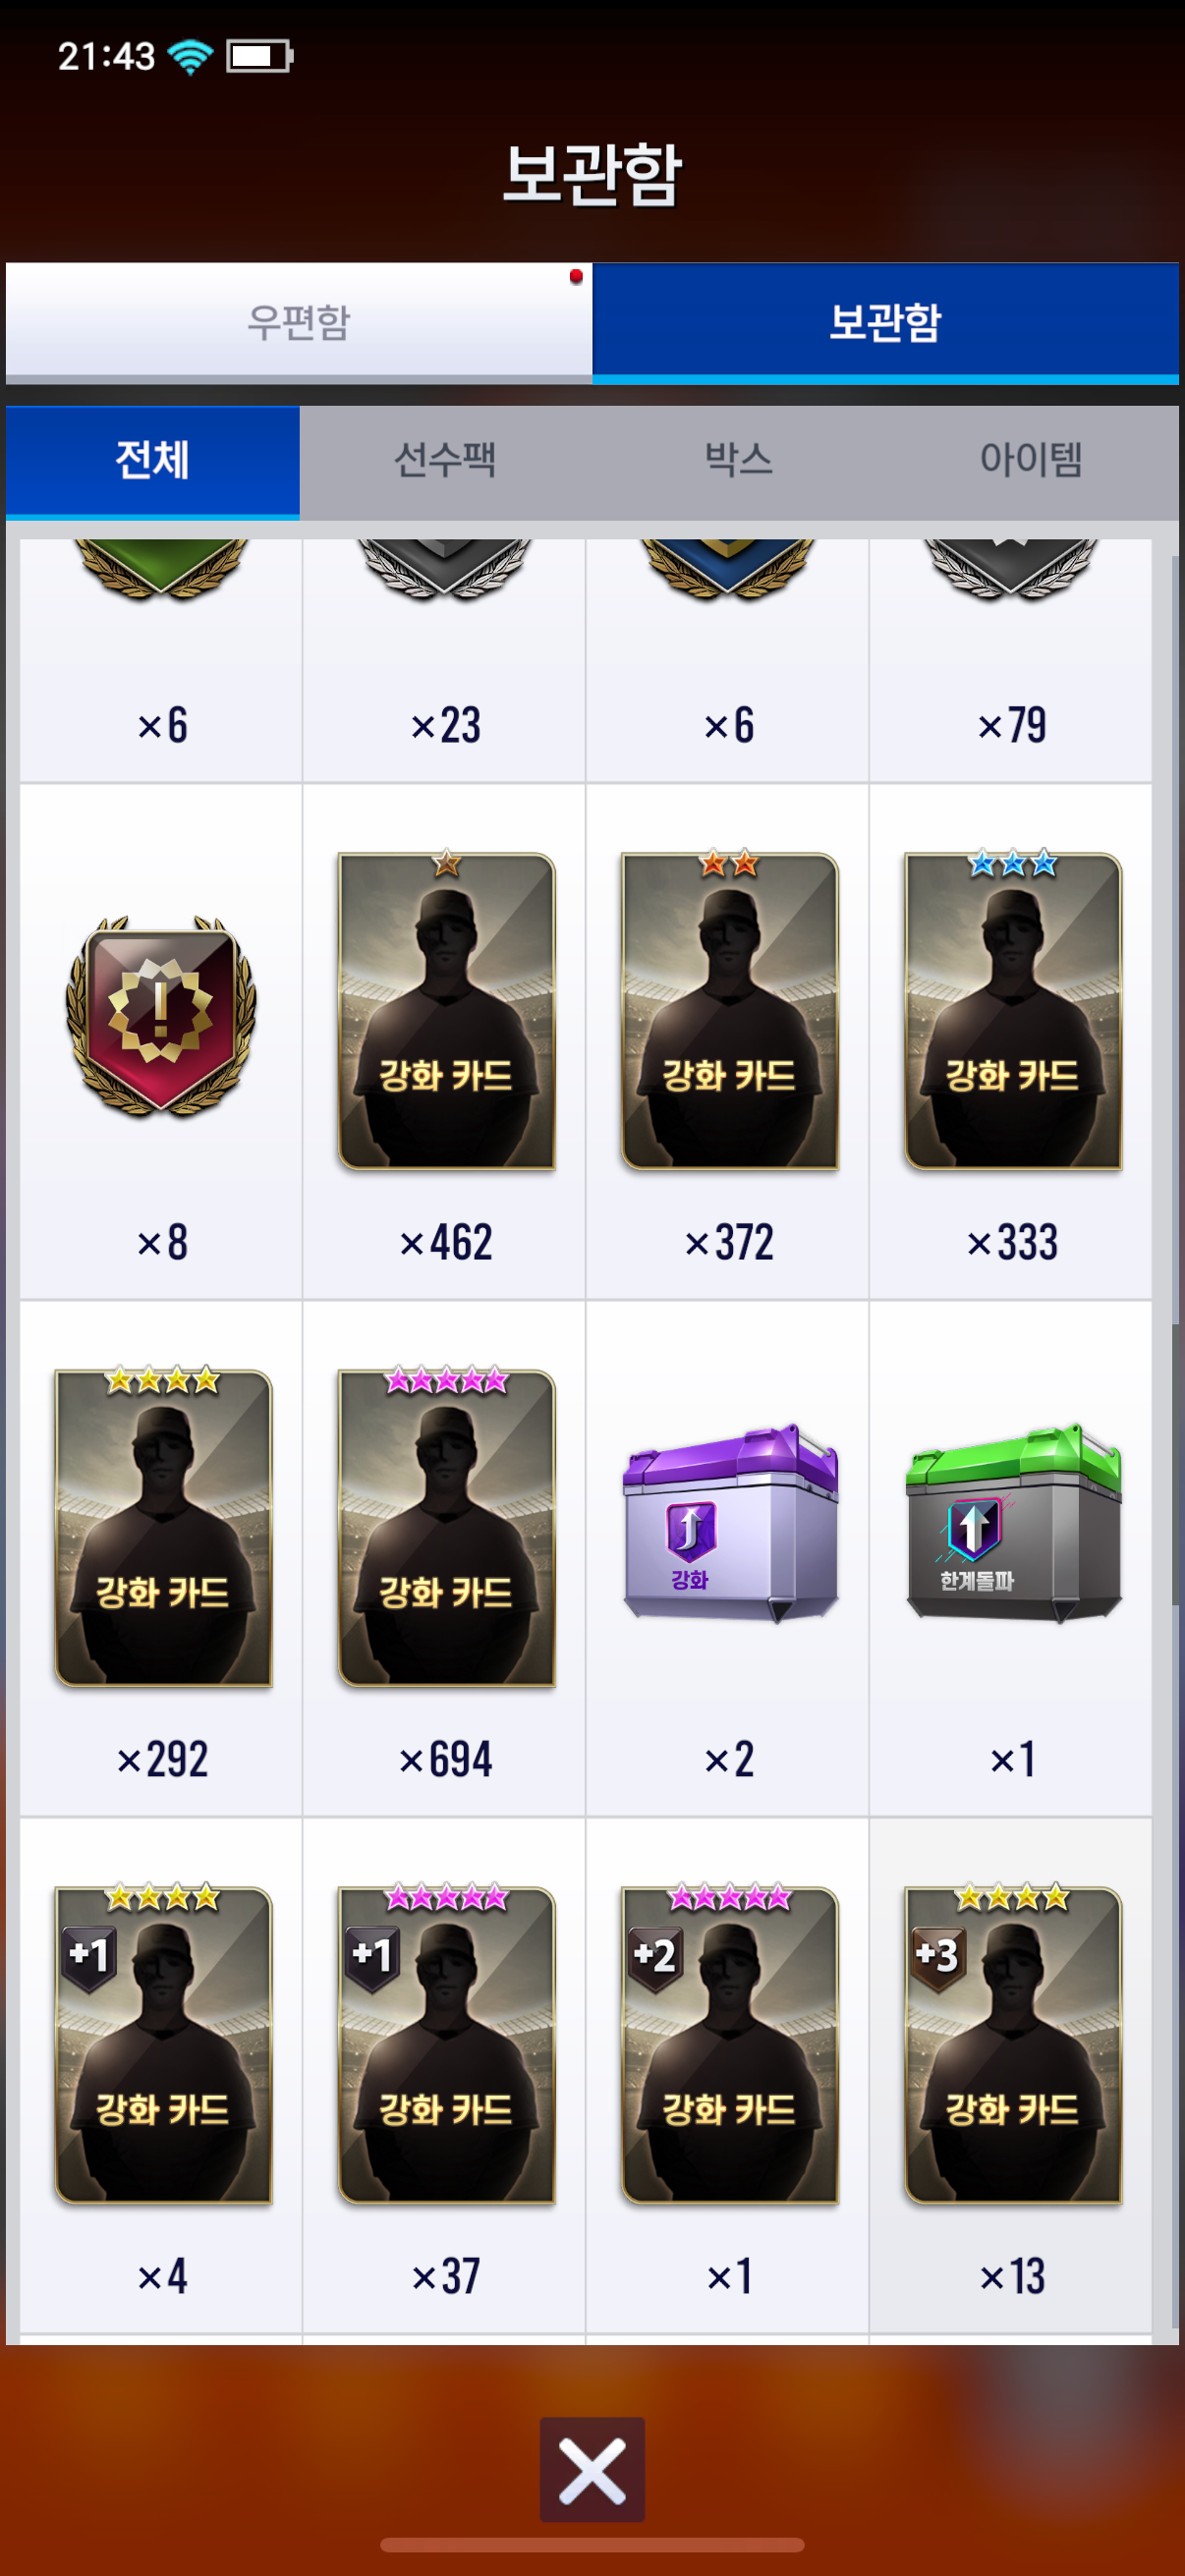Tap the red exclamation badge item x8
Viewport: 1185px width, 2576px height.
pyautogui.click(x=161, y=1042)
